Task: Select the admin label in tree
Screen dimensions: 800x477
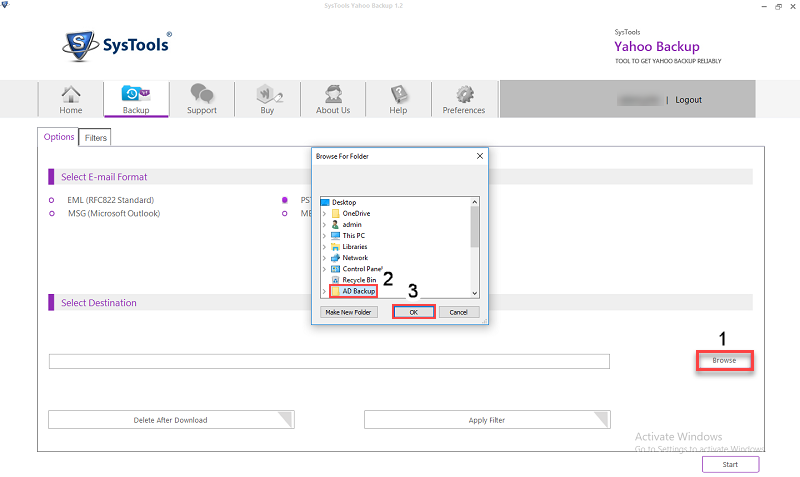Action: (x=352, y=224)
